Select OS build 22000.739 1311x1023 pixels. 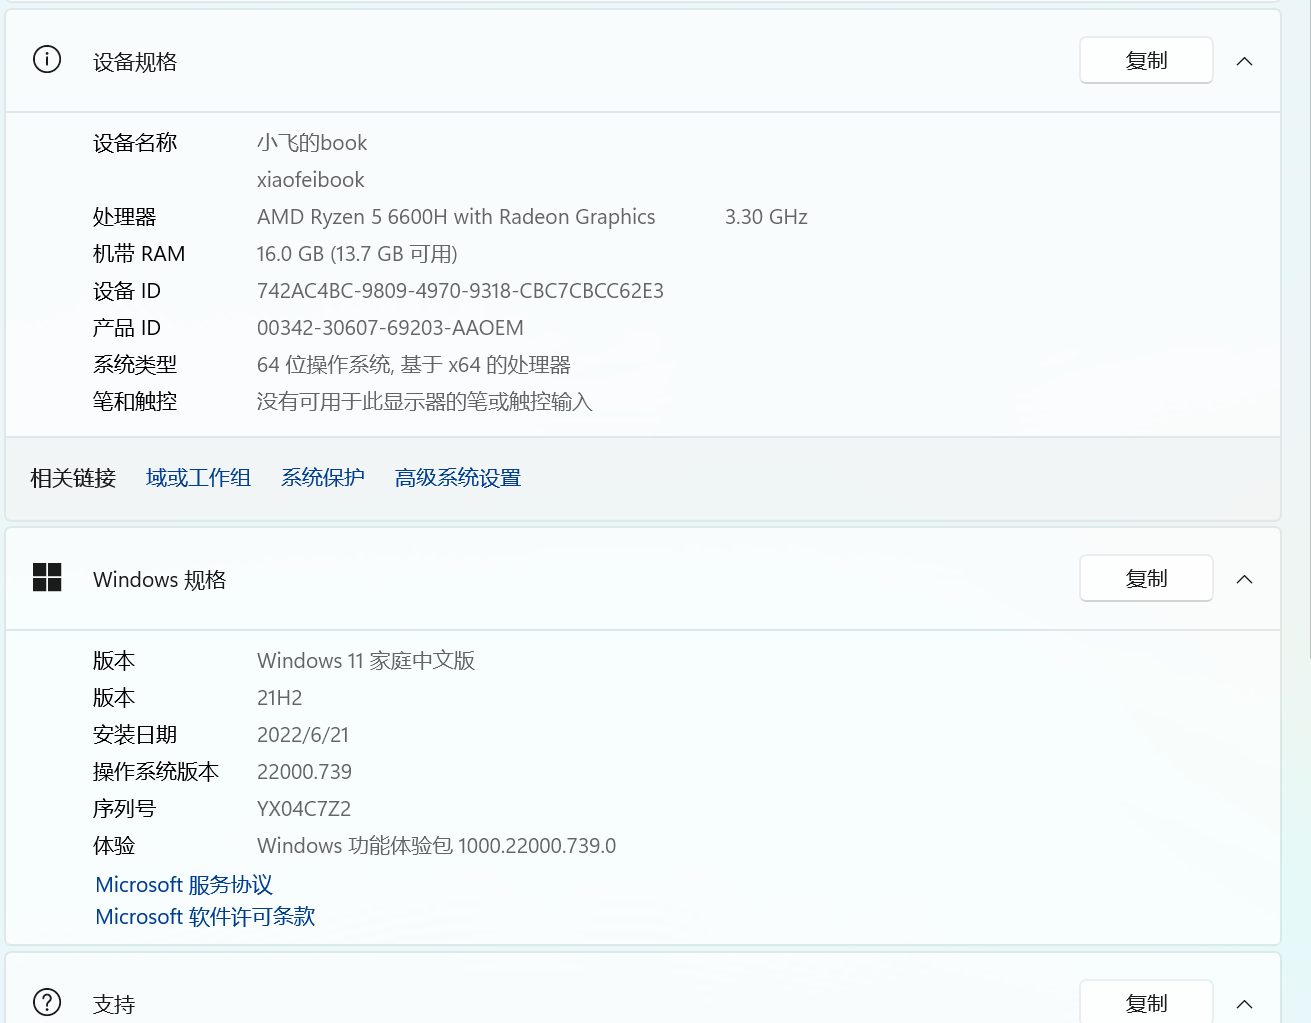[x=304, y=772]
